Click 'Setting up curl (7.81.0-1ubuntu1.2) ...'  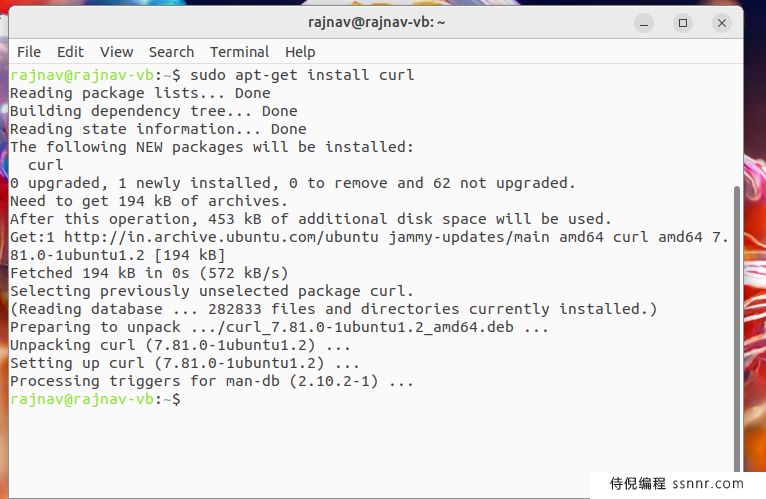click(x=185, y=363)
